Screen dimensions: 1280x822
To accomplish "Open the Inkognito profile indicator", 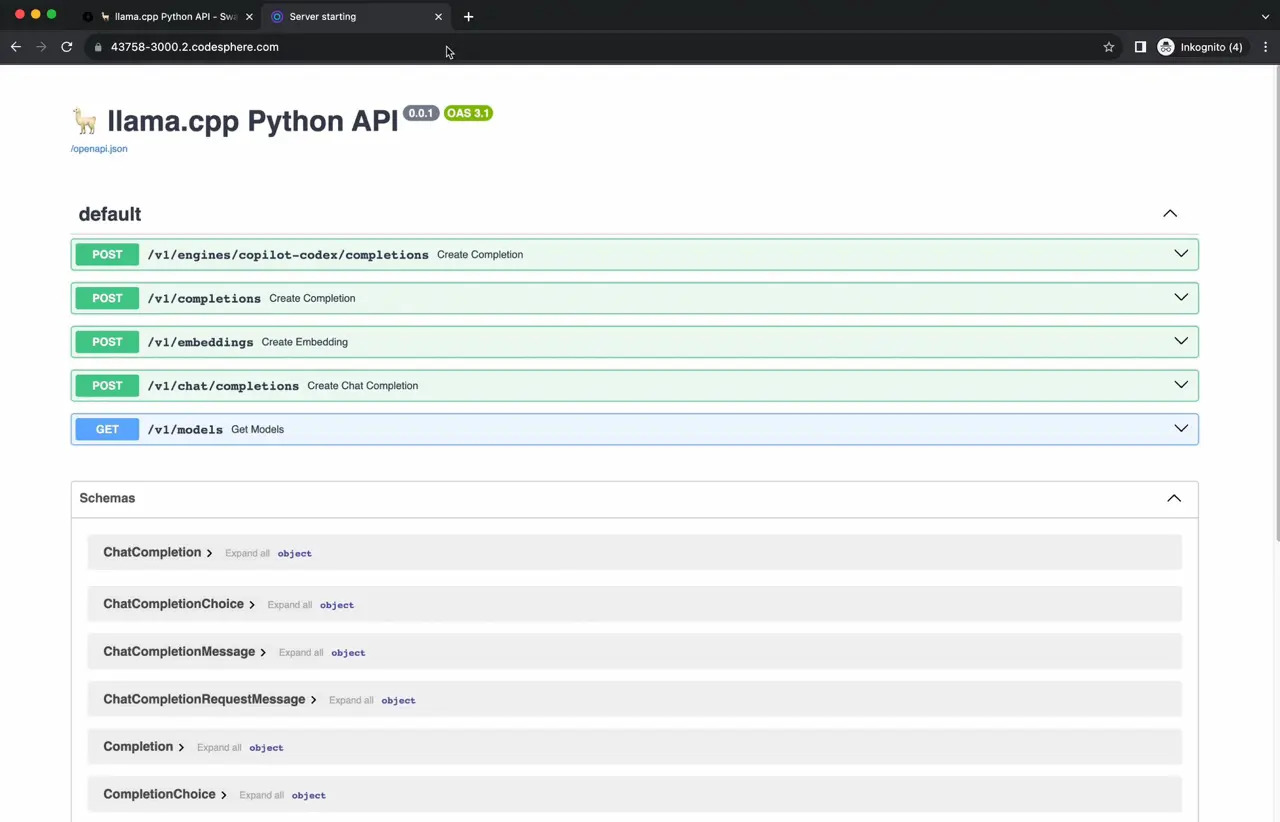I will tap(1200, 47).
